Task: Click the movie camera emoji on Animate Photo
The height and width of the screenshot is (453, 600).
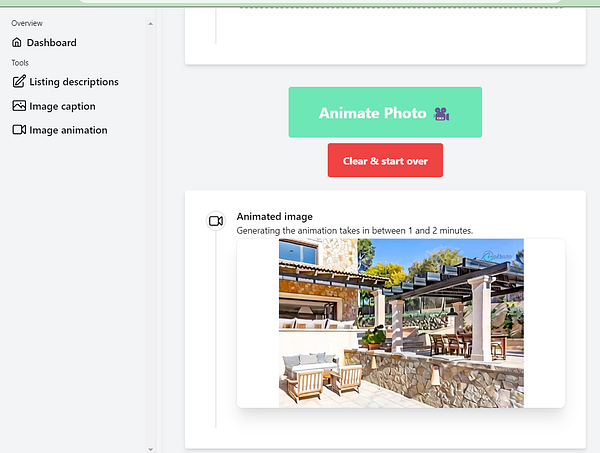Action: click(x=442, y=114)
